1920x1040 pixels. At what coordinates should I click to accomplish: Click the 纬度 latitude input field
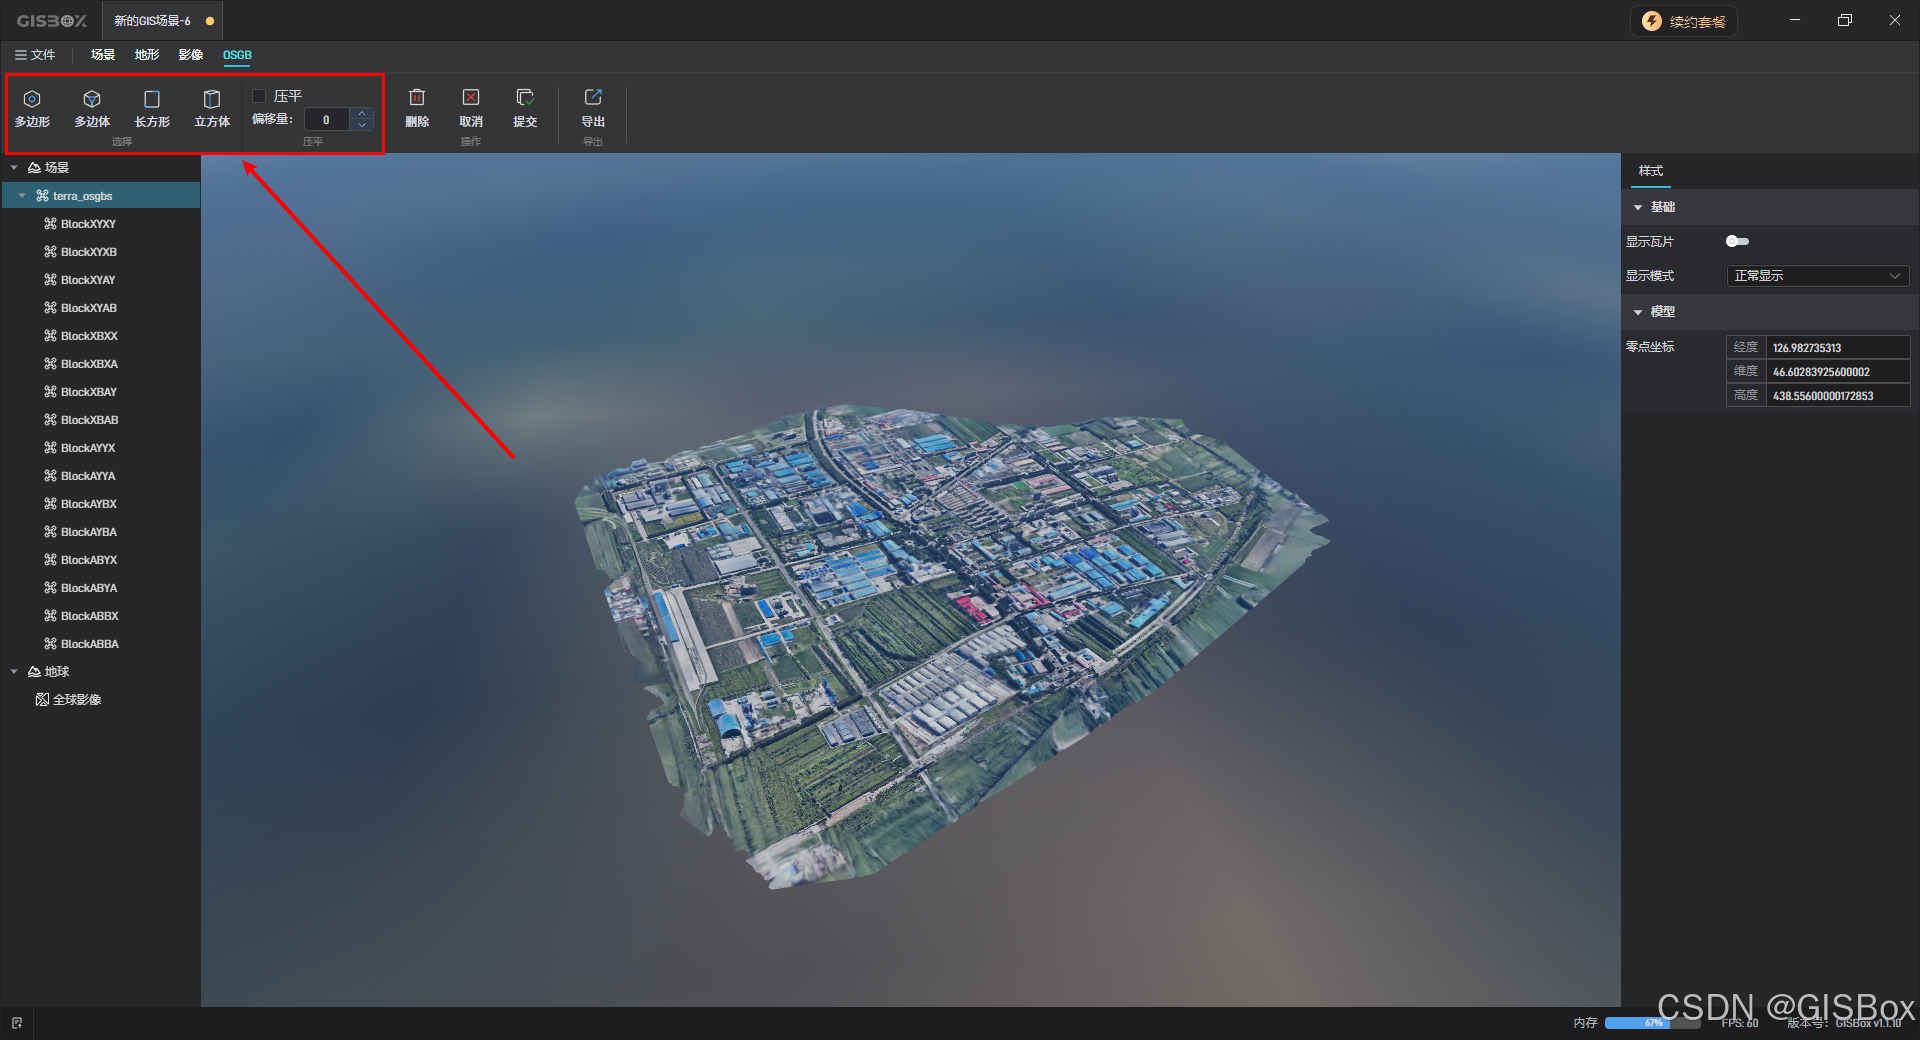pyautogui.click(x=1838, y=371)
